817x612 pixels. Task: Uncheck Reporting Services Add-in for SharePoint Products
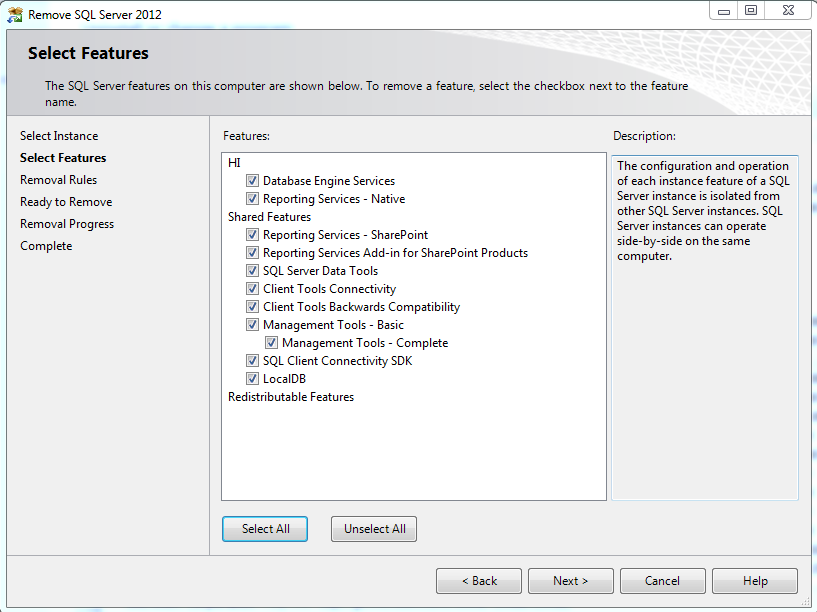pos(252,253)
